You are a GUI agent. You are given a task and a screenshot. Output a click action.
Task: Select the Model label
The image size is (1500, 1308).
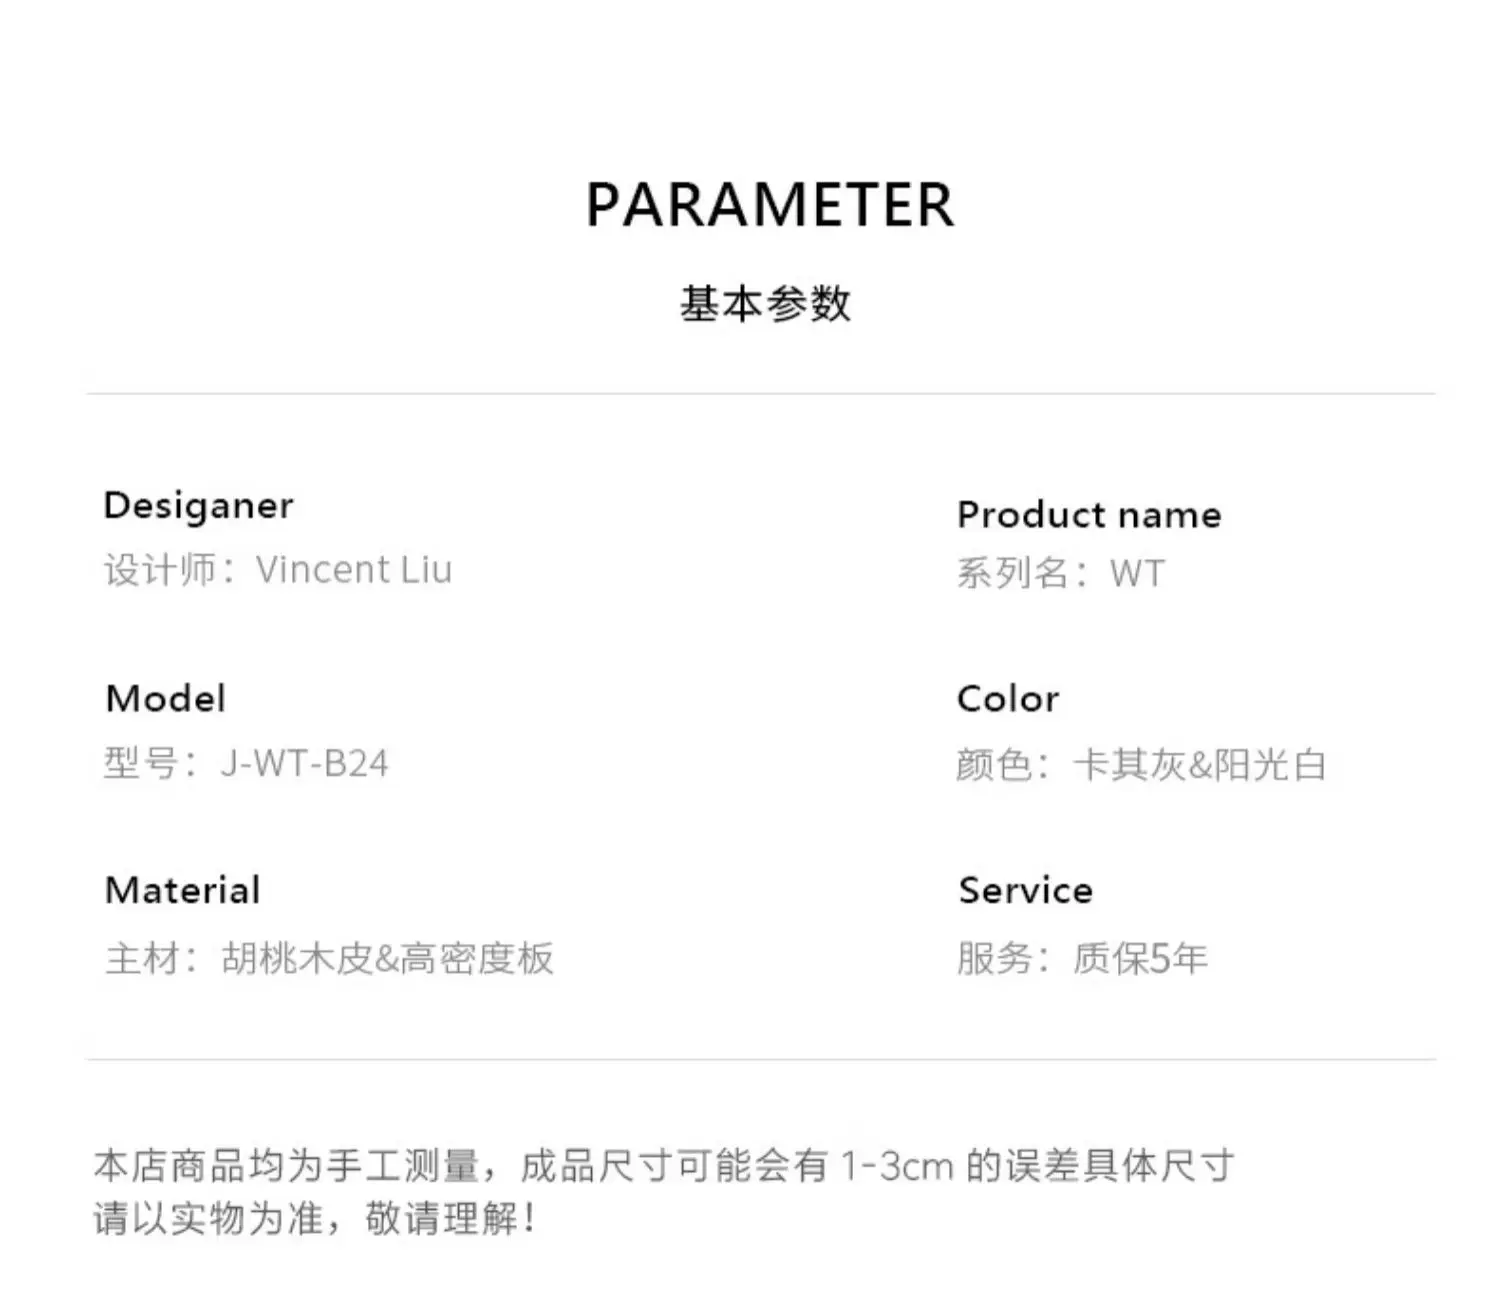(x=166, y=698)
